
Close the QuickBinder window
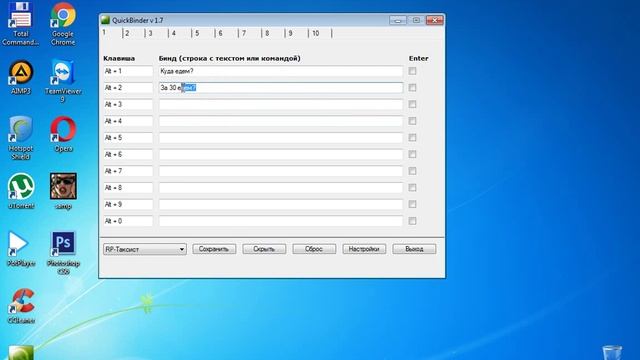click(x=435, y=20)
